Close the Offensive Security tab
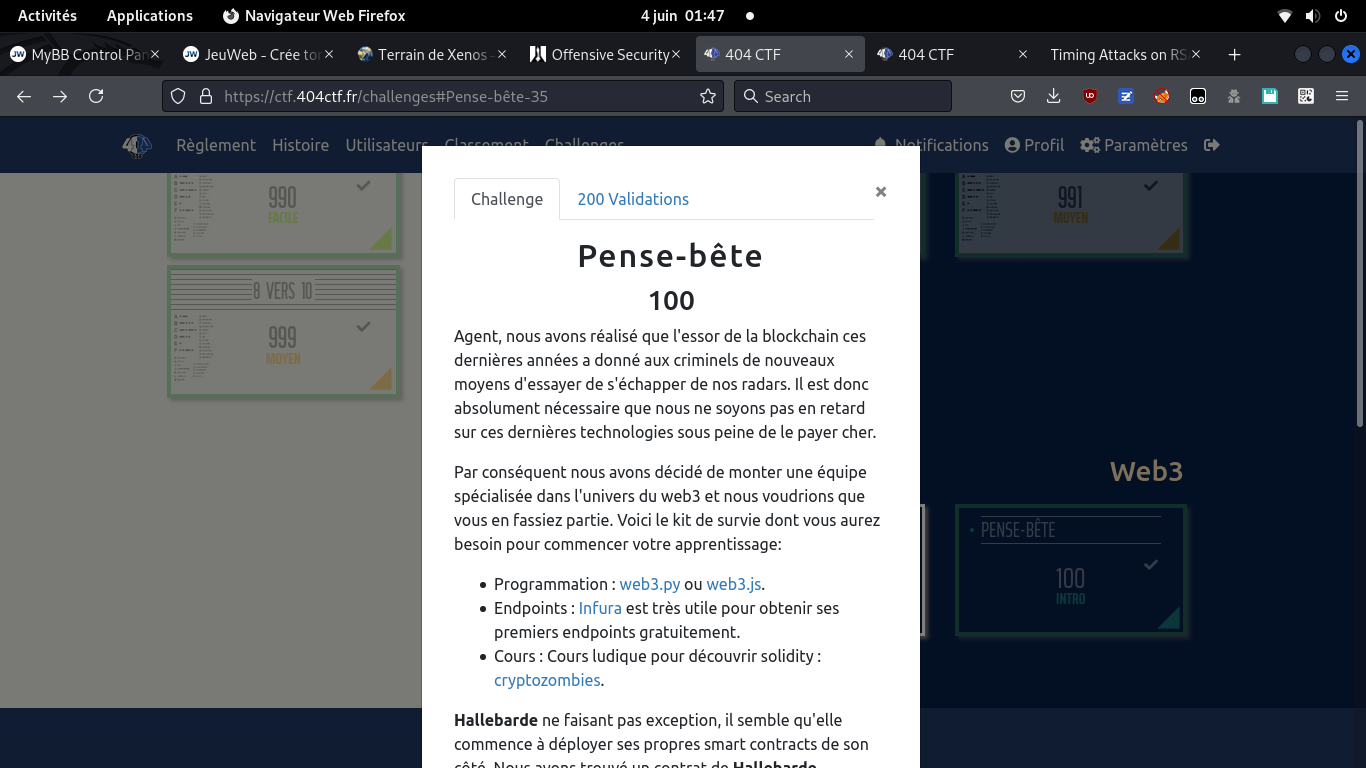The width and height of the screenshot is (1366, 768). 676,54
